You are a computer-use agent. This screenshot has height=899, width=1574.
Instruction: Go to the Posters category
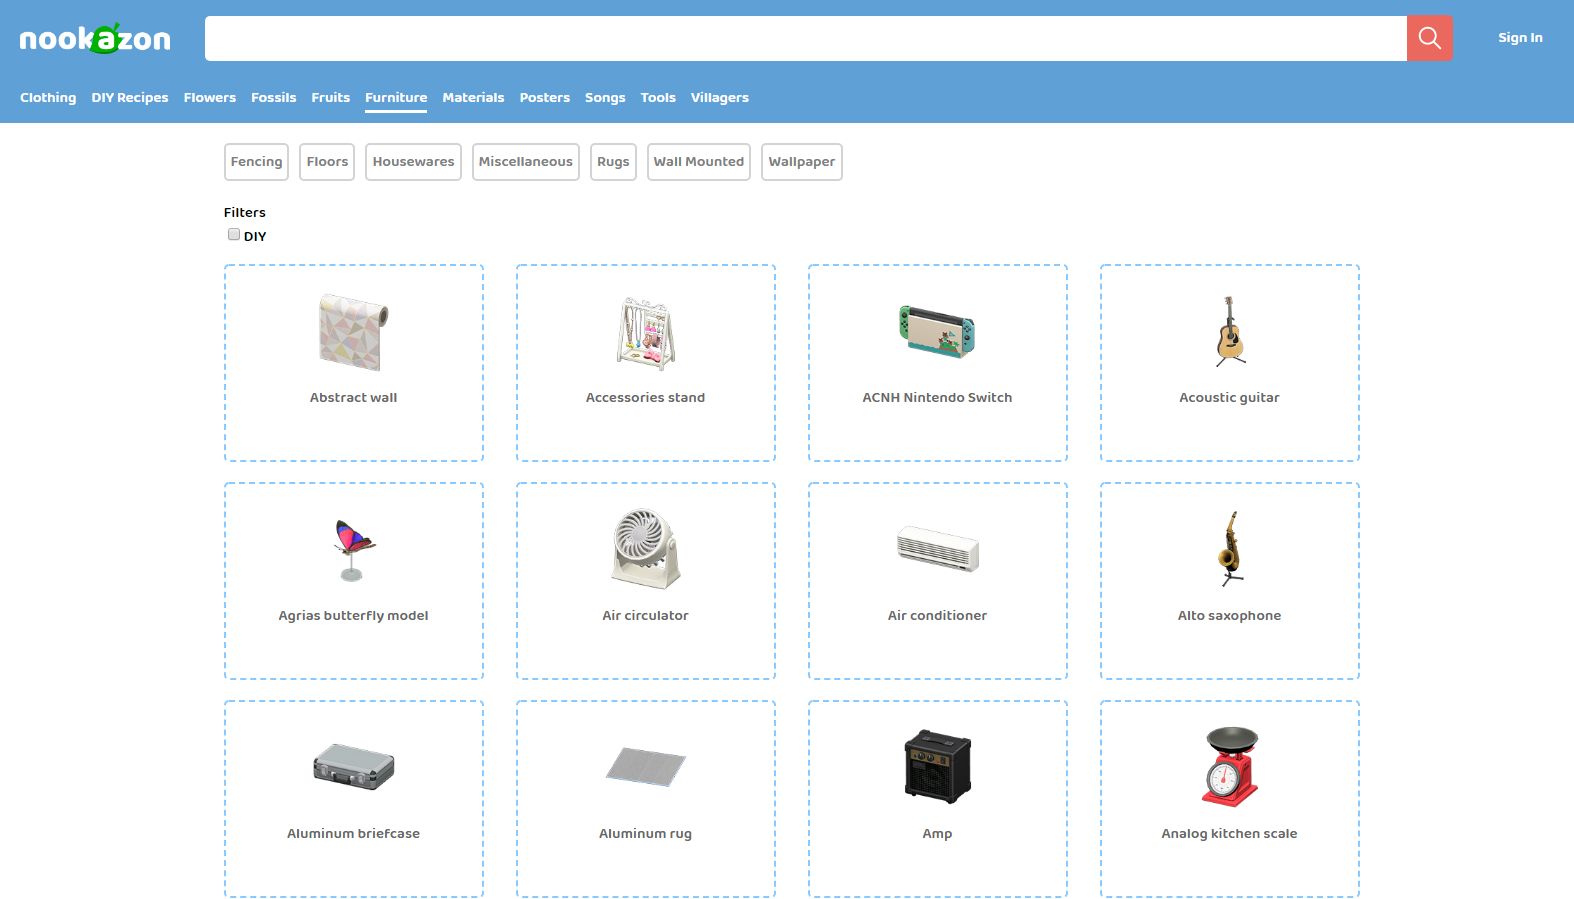[x=545, y=97]
